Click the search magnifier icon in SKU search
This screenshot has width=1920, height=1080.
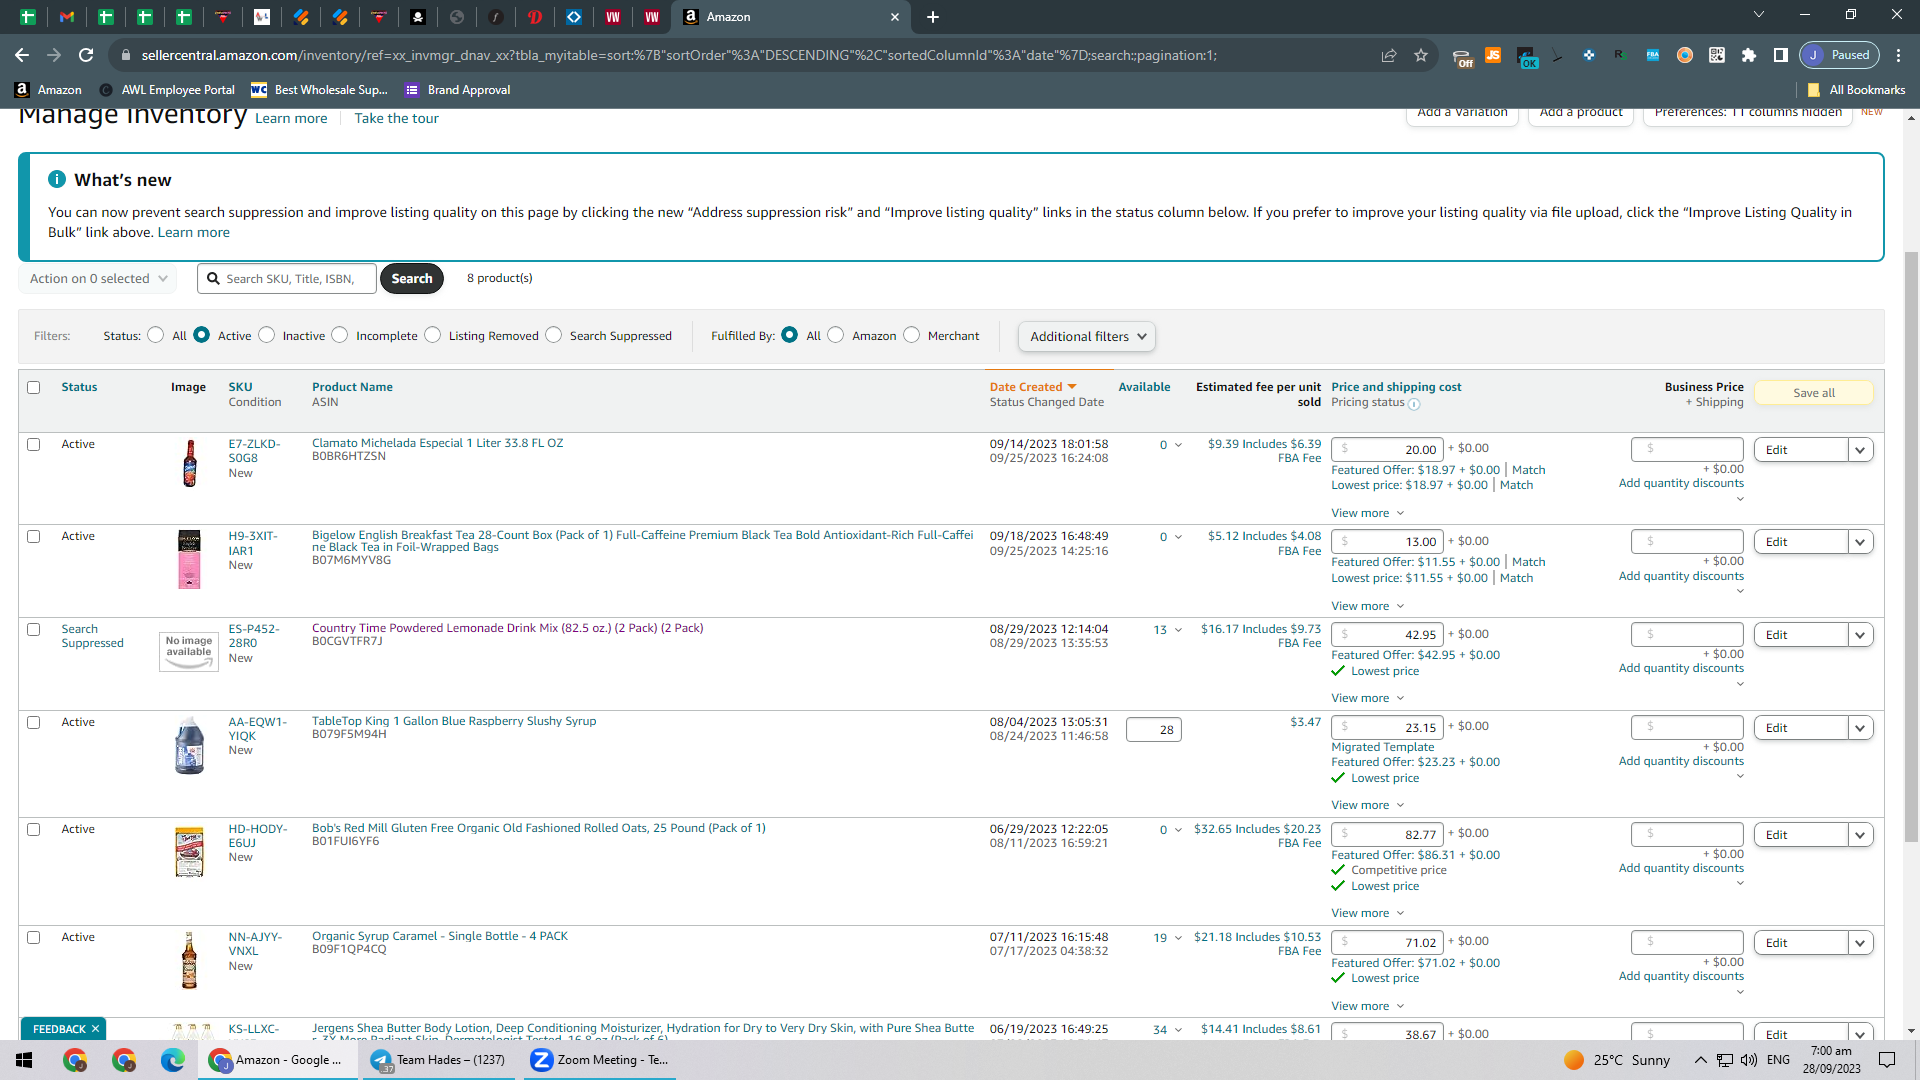point(213,278)
